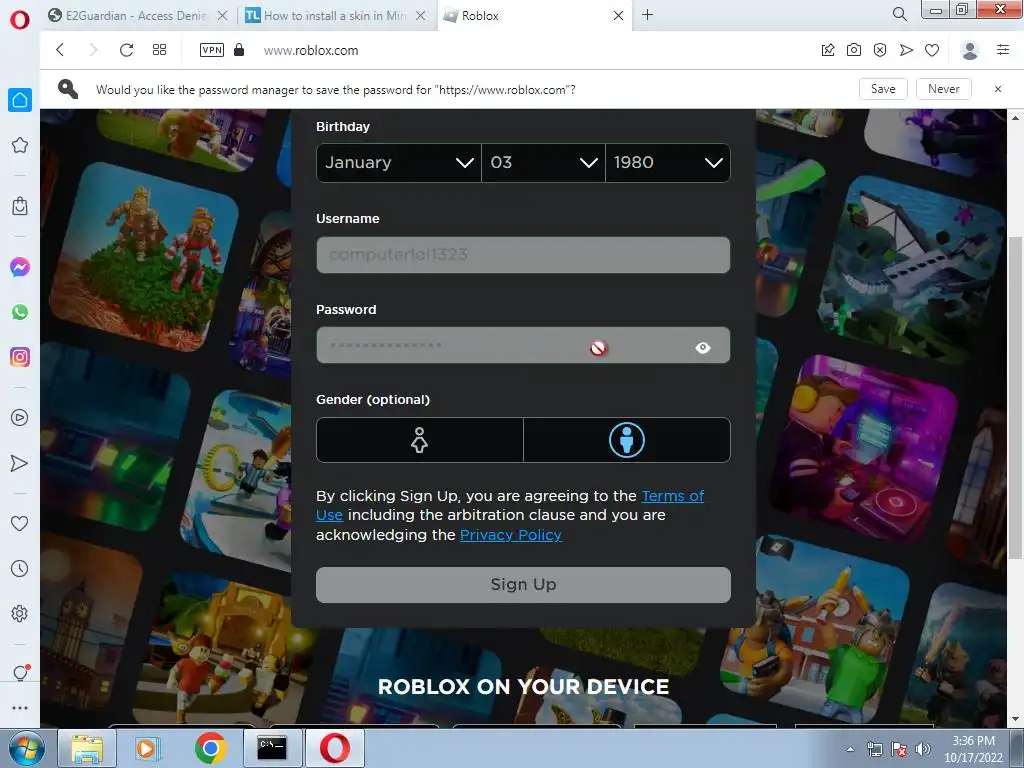Open the sidebar heart Pinboards icon

click(20, 523)
